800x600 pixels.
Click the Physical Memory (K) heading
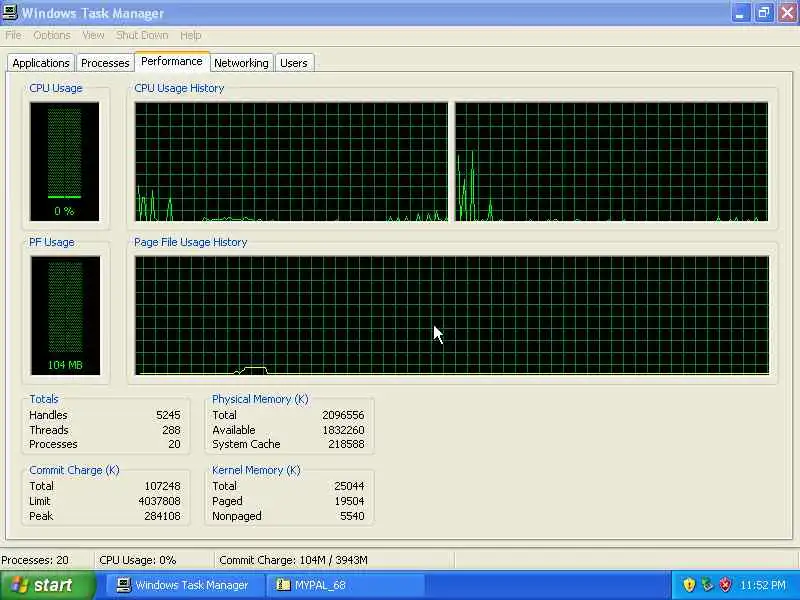tap(260, 398)
